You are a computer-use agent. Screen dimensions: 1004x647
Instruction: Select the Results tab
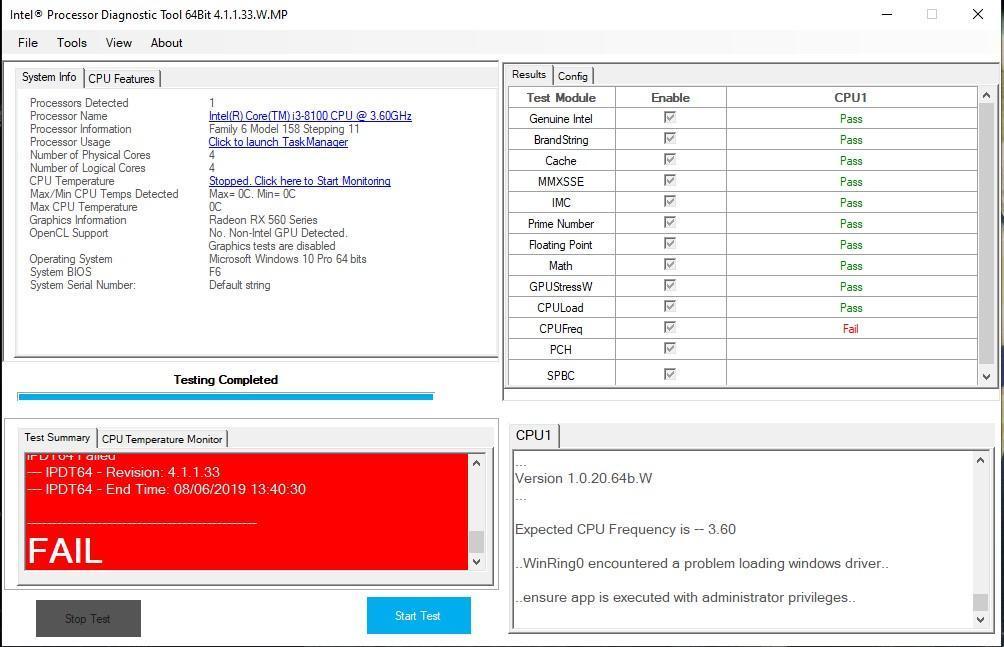[529, 74]
